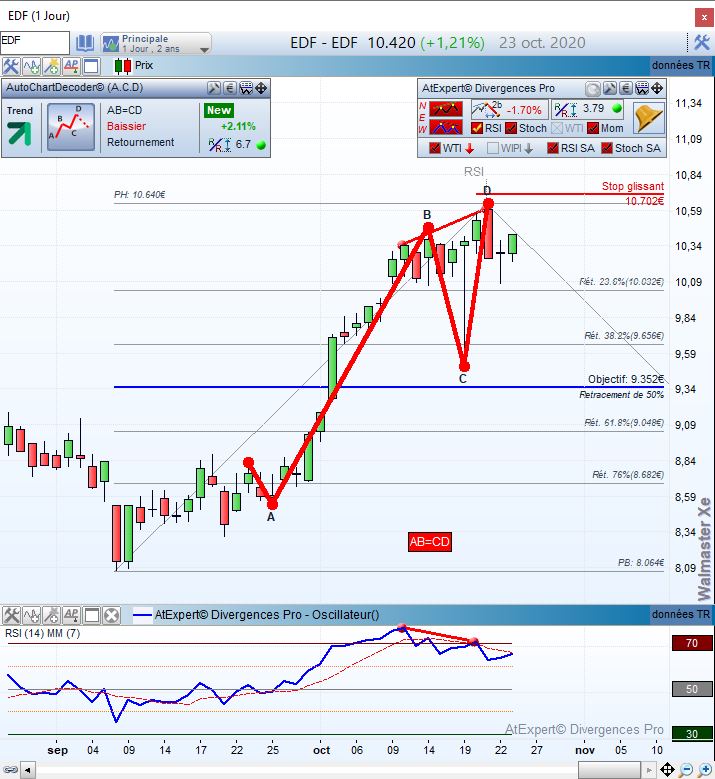The height and width of the screenshot is (779, 715).
Task: Toggle RSI SA checkbox
Action: 553,148
